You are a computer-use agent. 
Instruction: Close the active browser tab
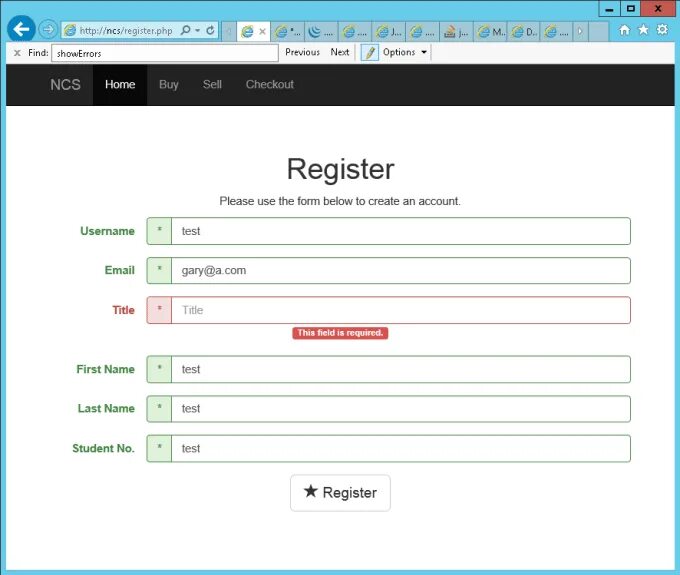point(262,31)
